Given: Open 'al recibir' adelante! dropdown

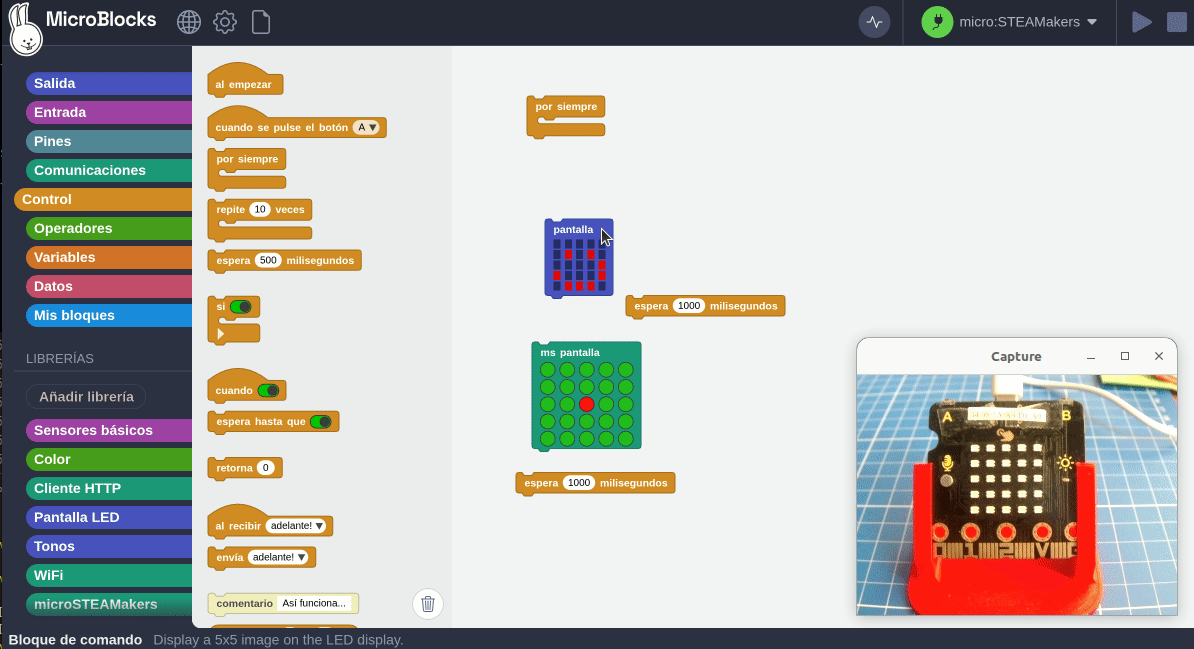Looking at the screenshot, I should click(x=297, y=526).
